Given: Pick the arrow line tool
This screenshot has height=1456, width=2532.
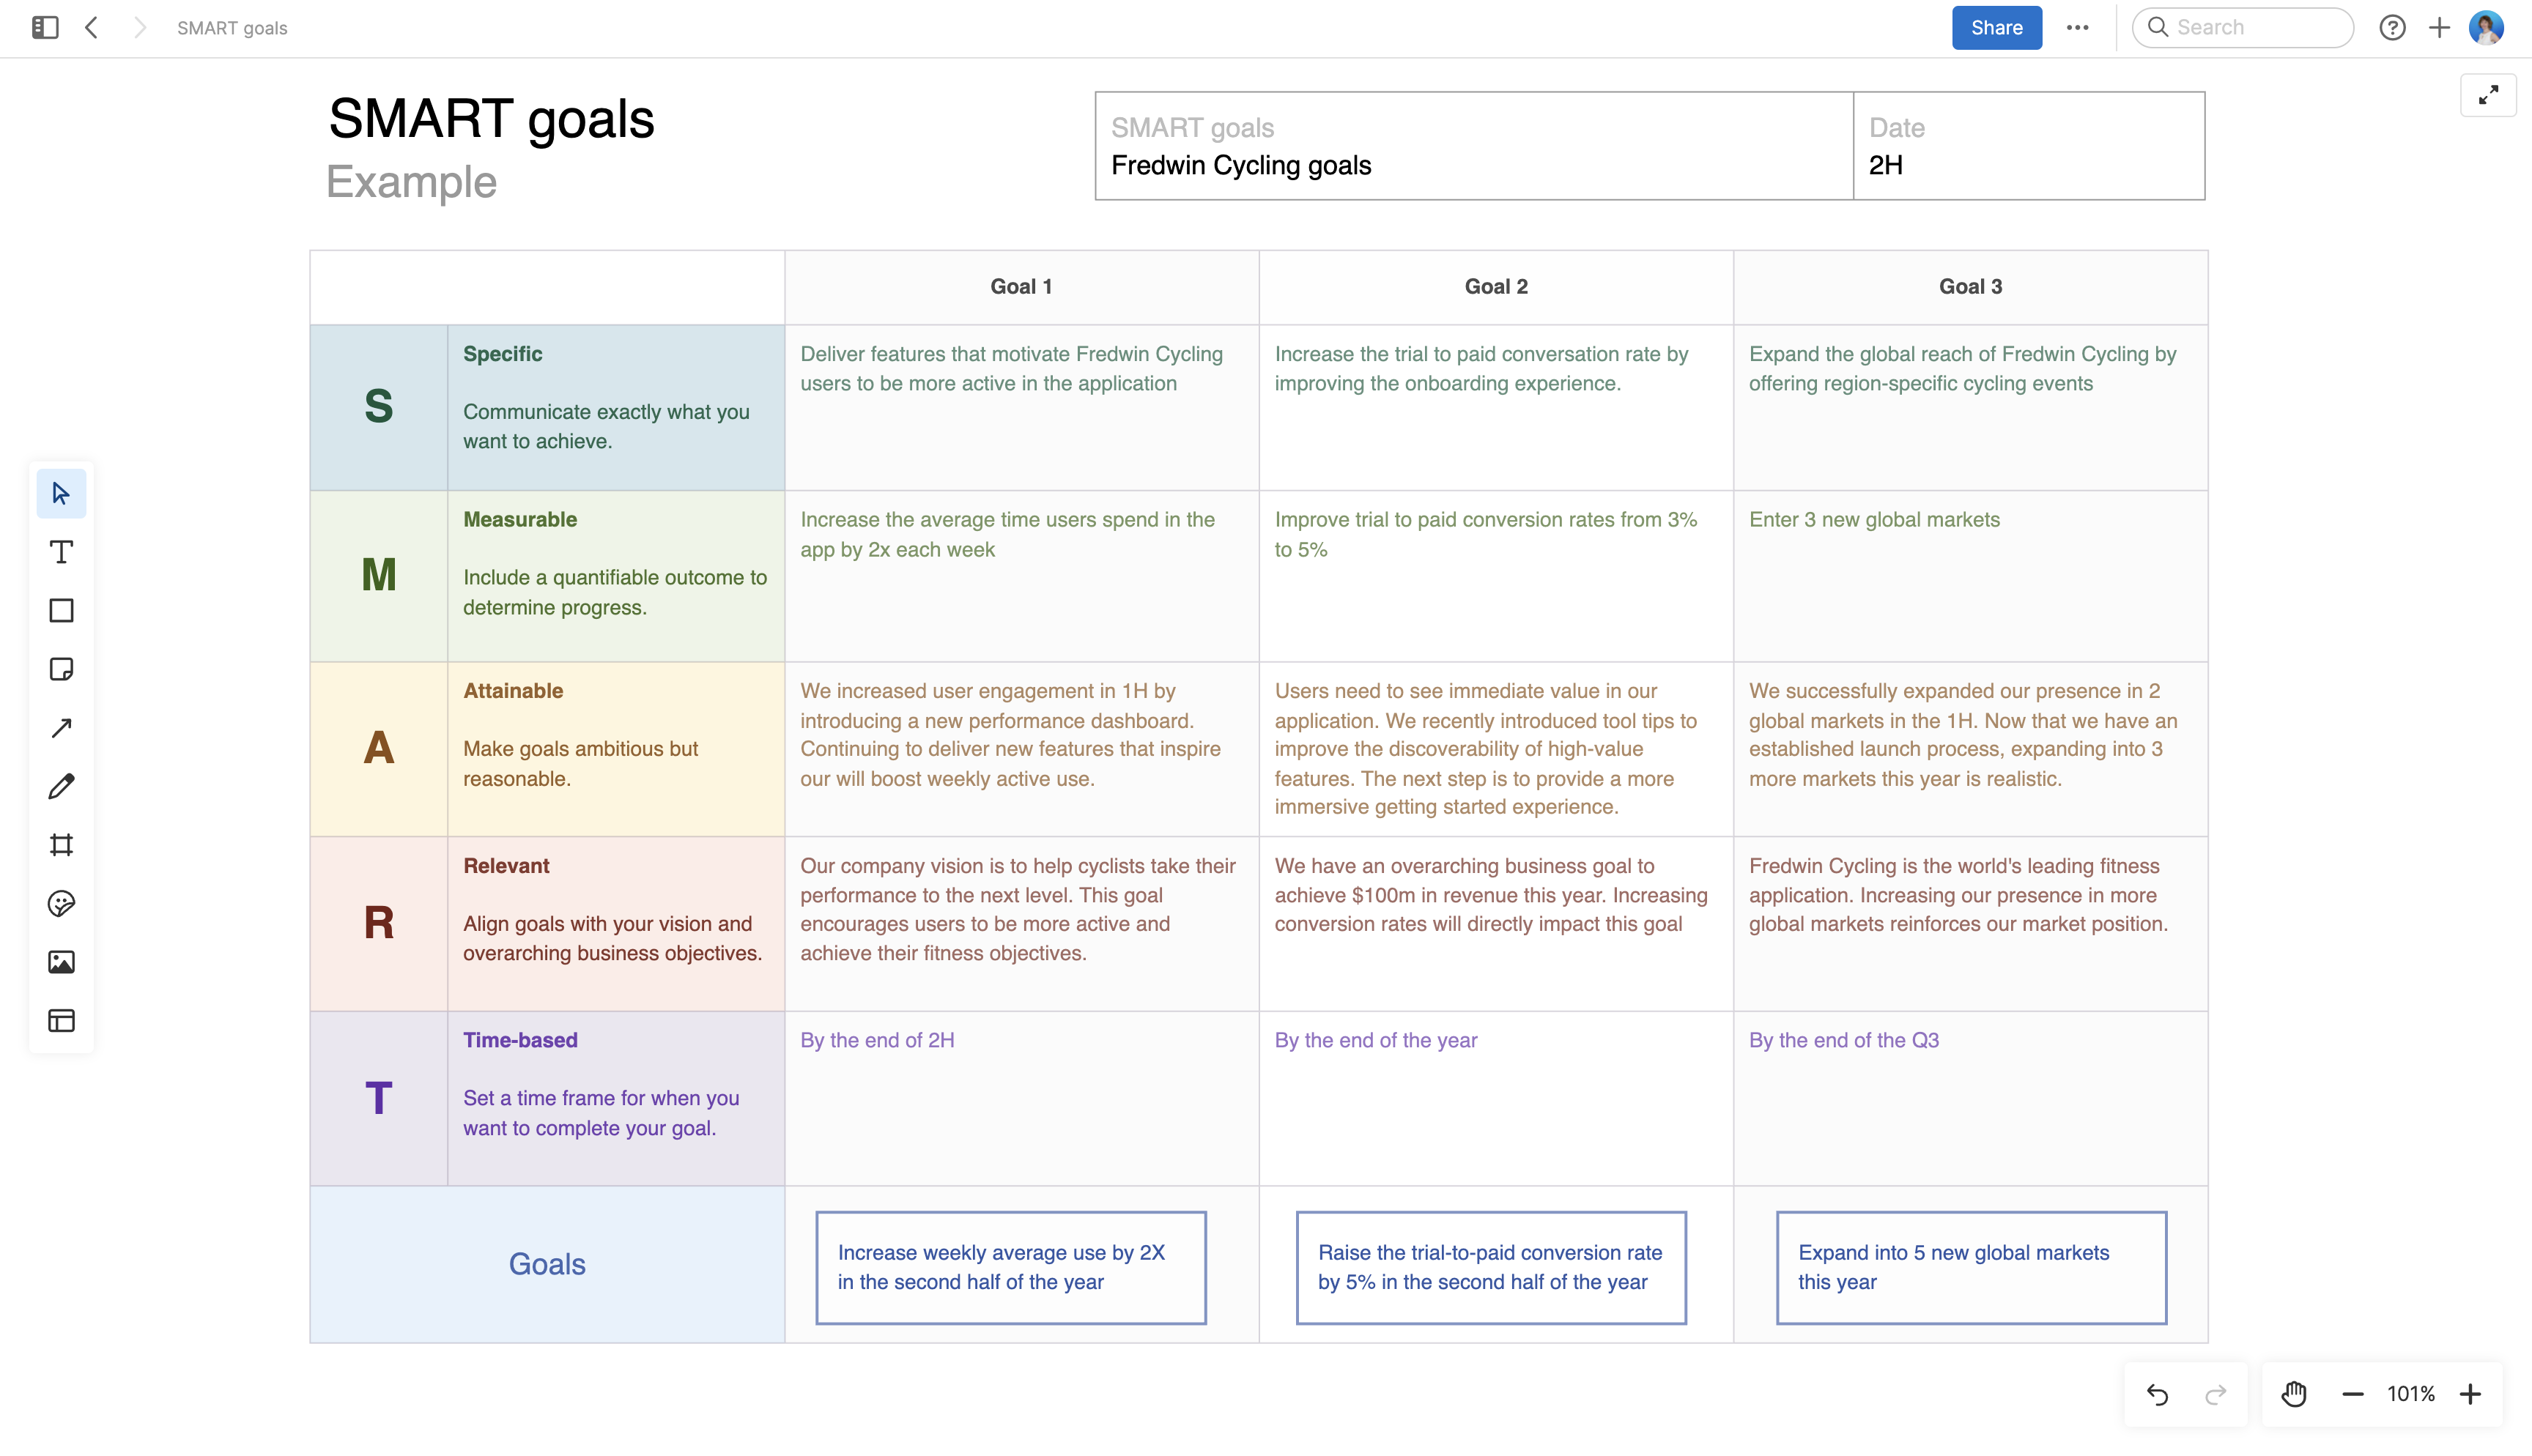Looking at the screenshot, I should click(x=61, y=727).
